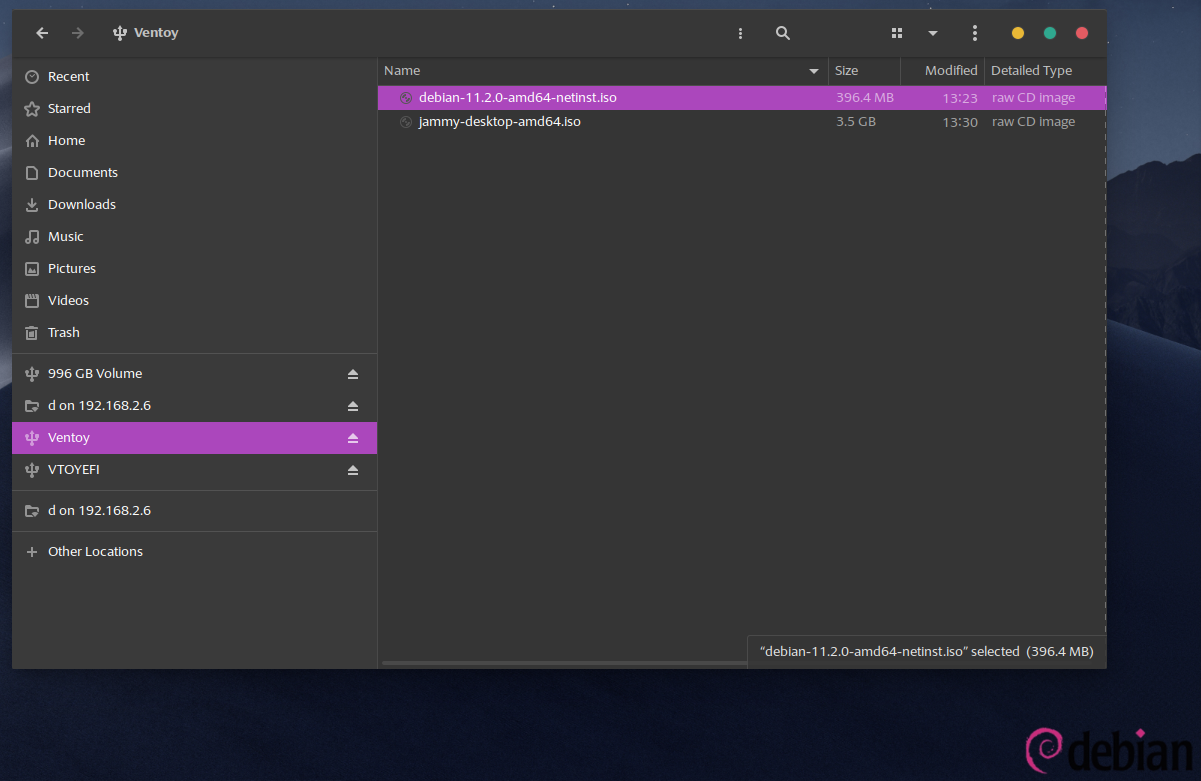1201x781 pixels.
Task: Open the main menu three-dots button
Action: tap(975, 33)
